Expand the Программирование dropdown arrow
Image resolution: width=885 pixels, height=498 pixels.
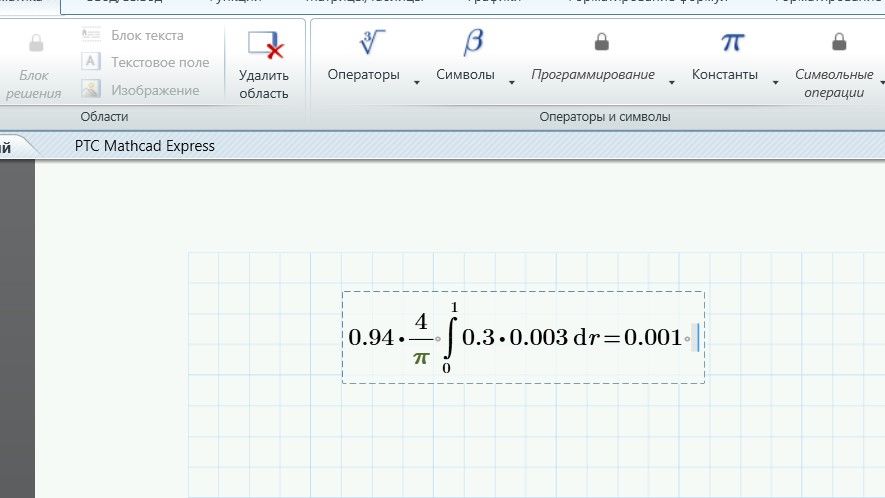pyautogui.click(x=671, y=83)
